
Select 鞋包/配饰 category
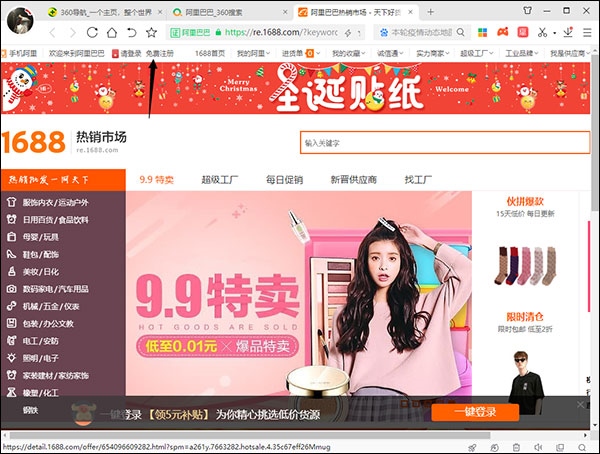click(41, 255)
